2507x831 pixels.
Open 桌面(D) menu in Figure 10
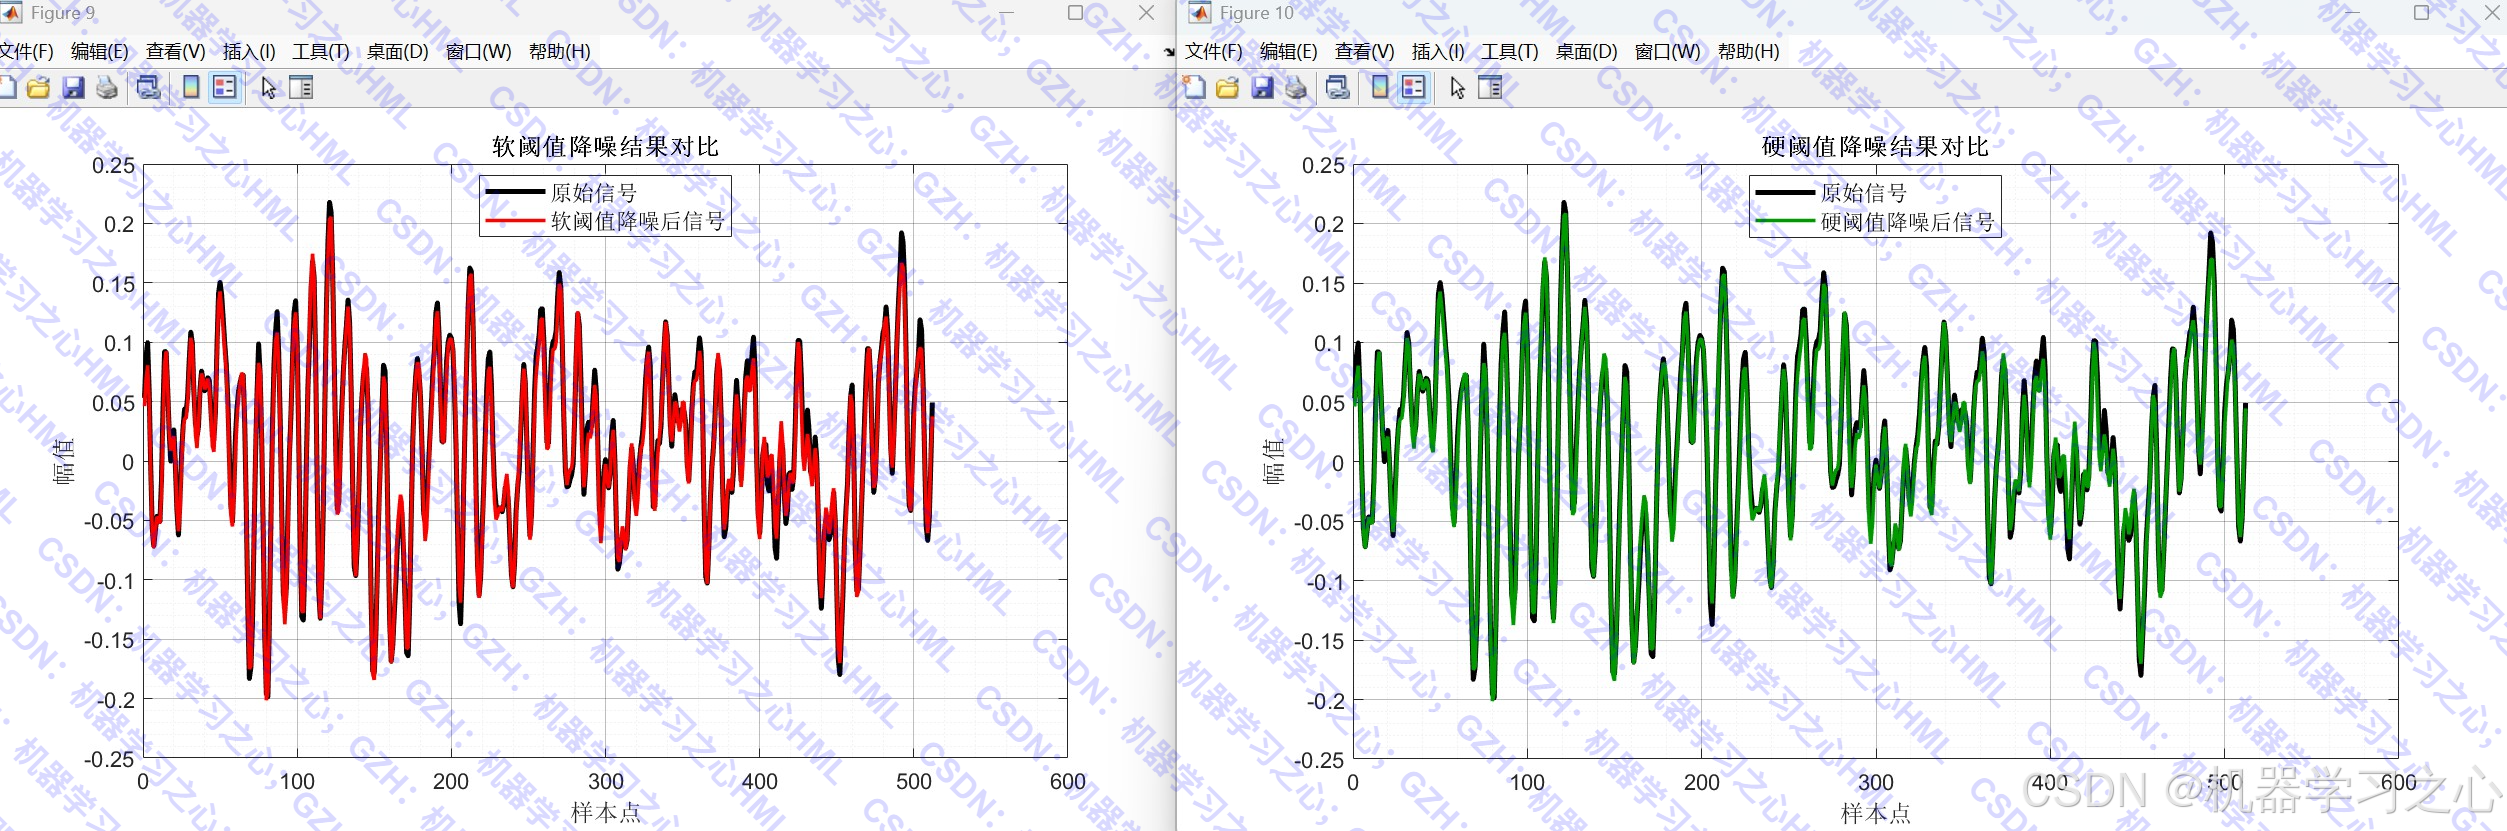[1586, 52]
